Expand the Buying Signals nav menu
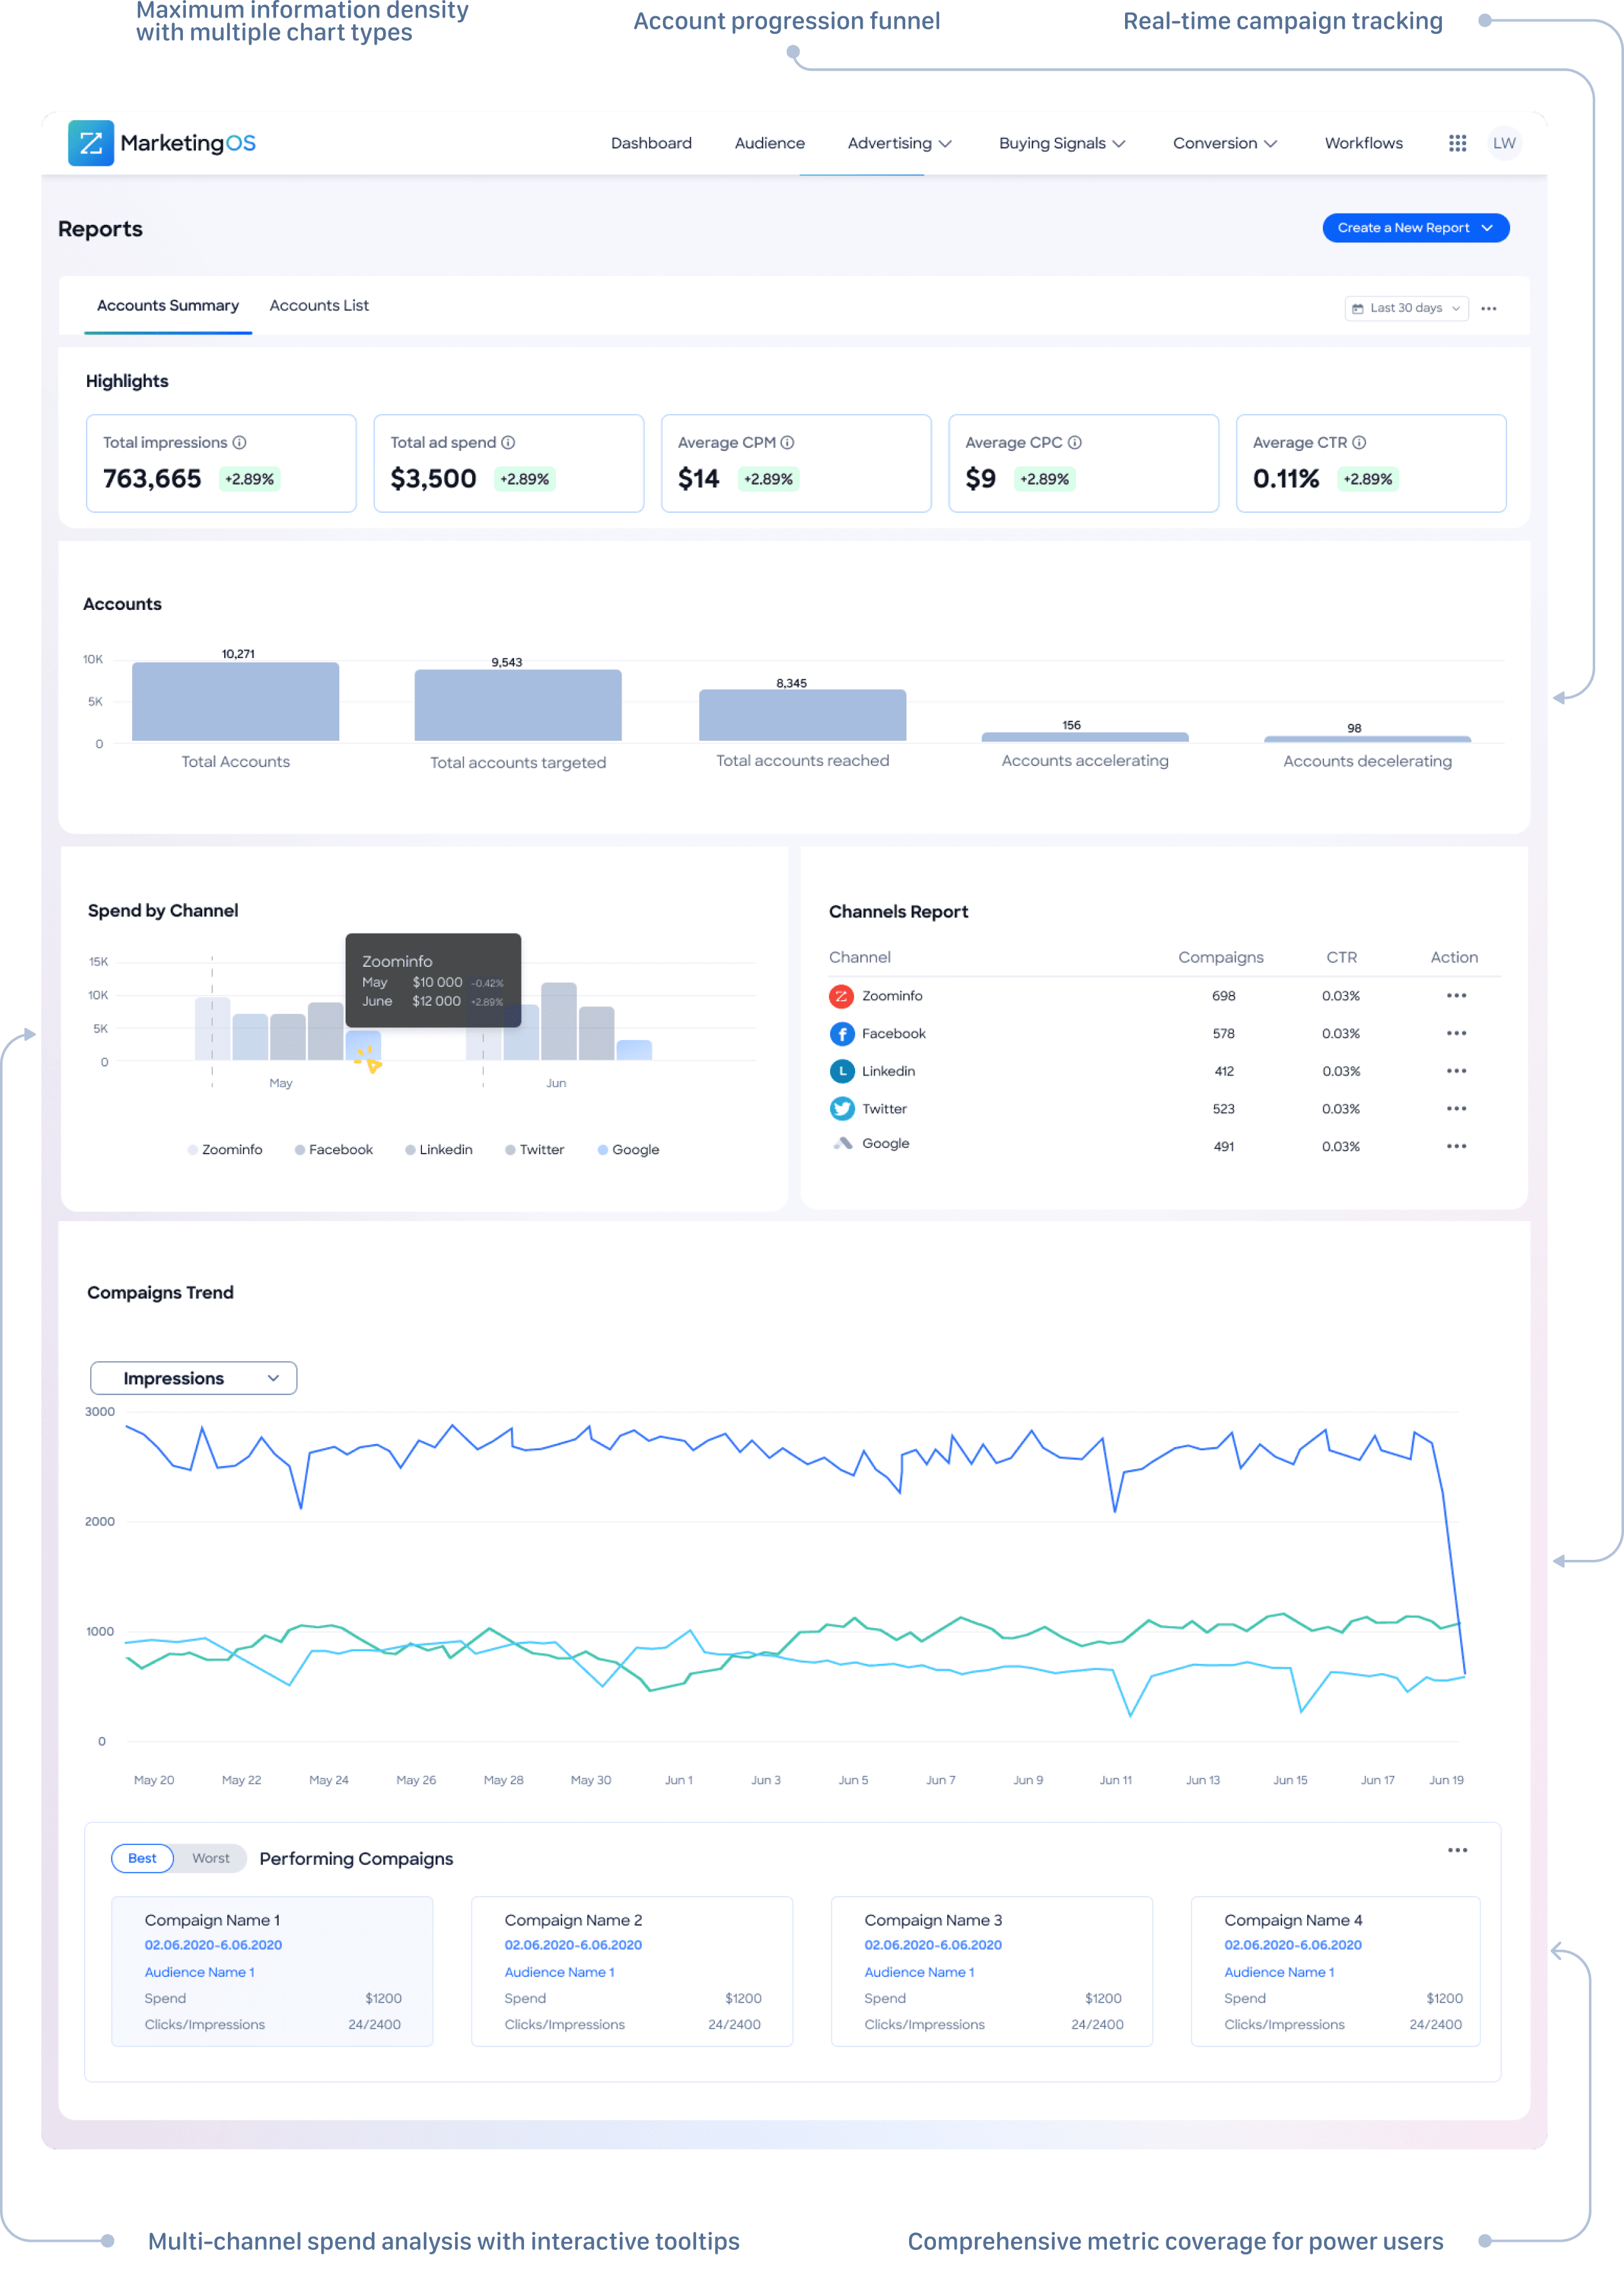 [1061, 143]
